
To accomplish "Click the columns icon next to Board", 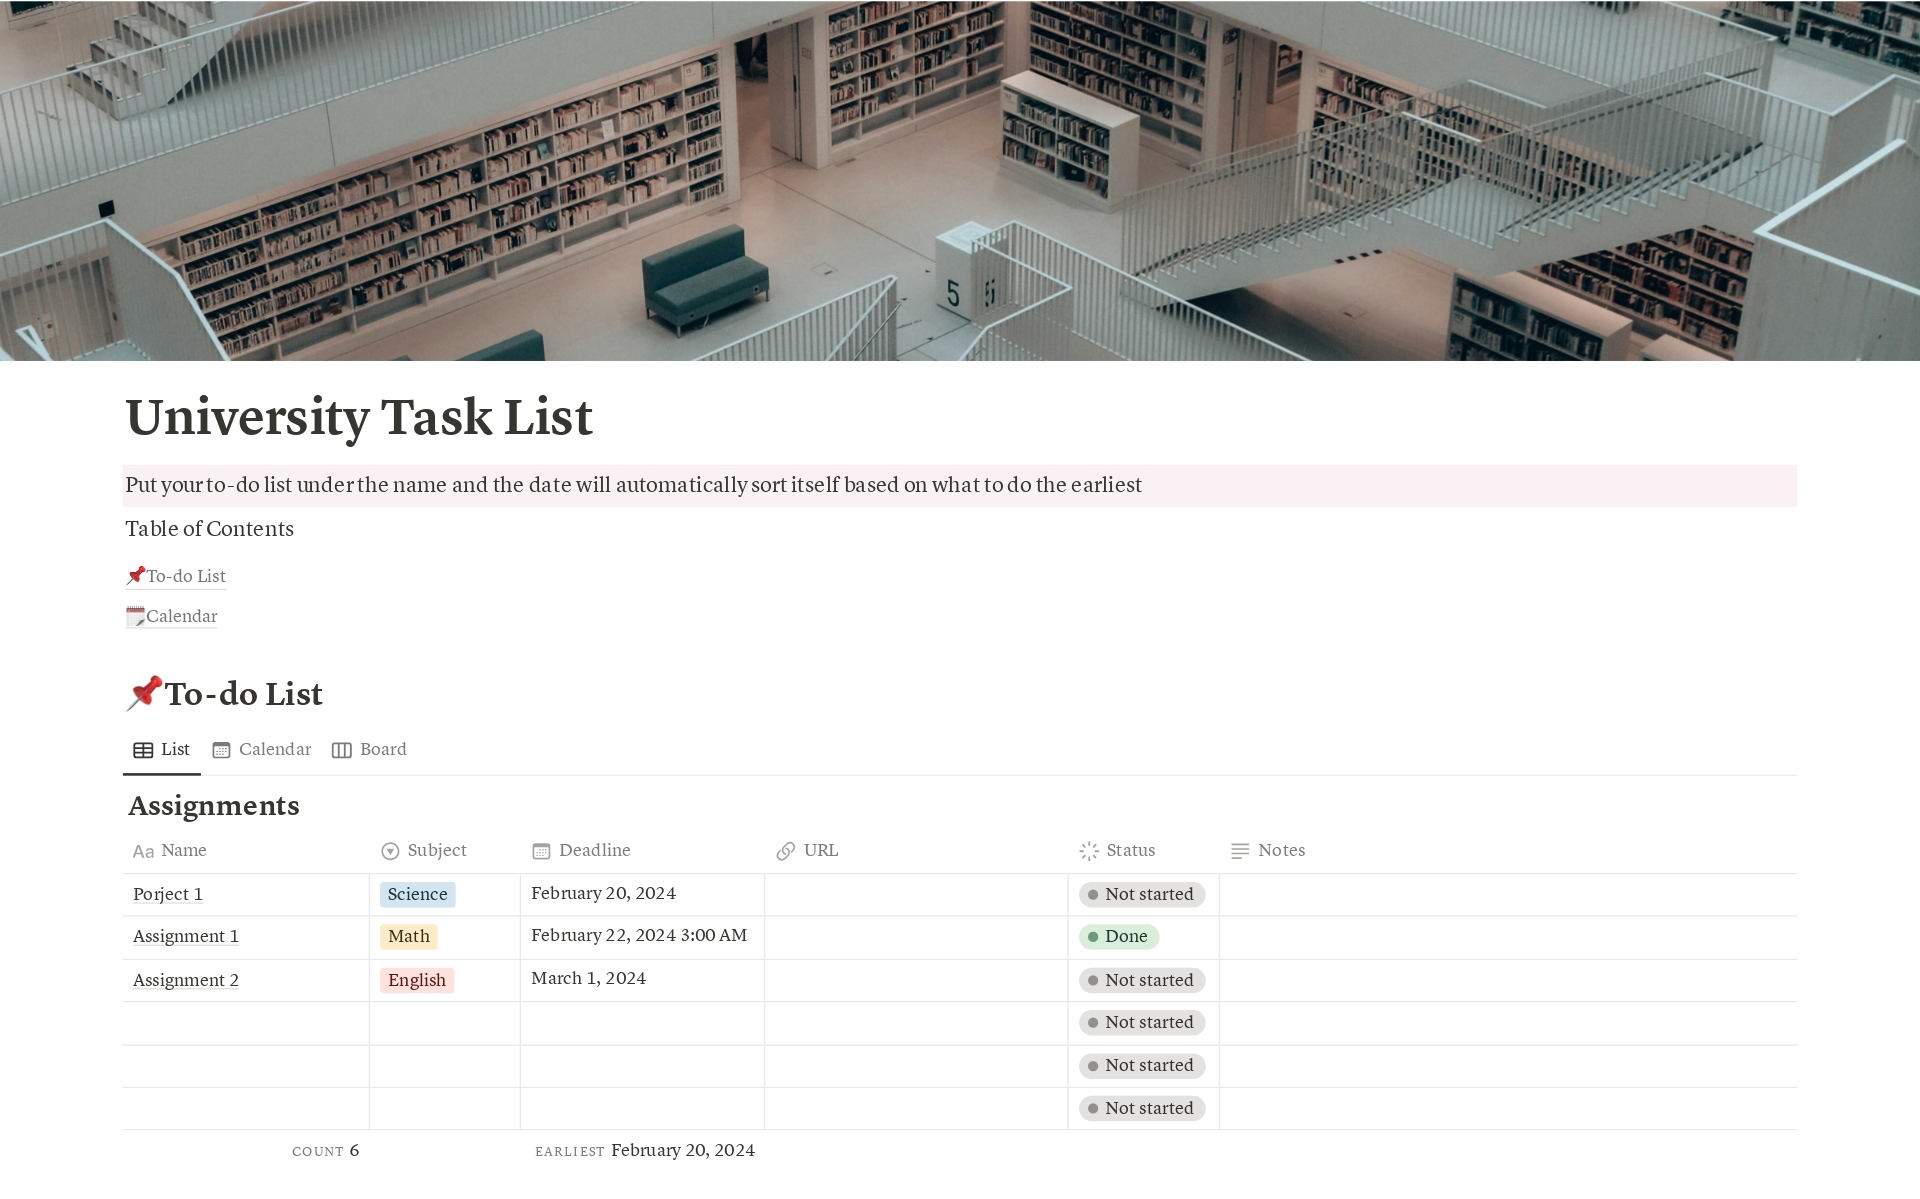I will [x=340, y=749].
